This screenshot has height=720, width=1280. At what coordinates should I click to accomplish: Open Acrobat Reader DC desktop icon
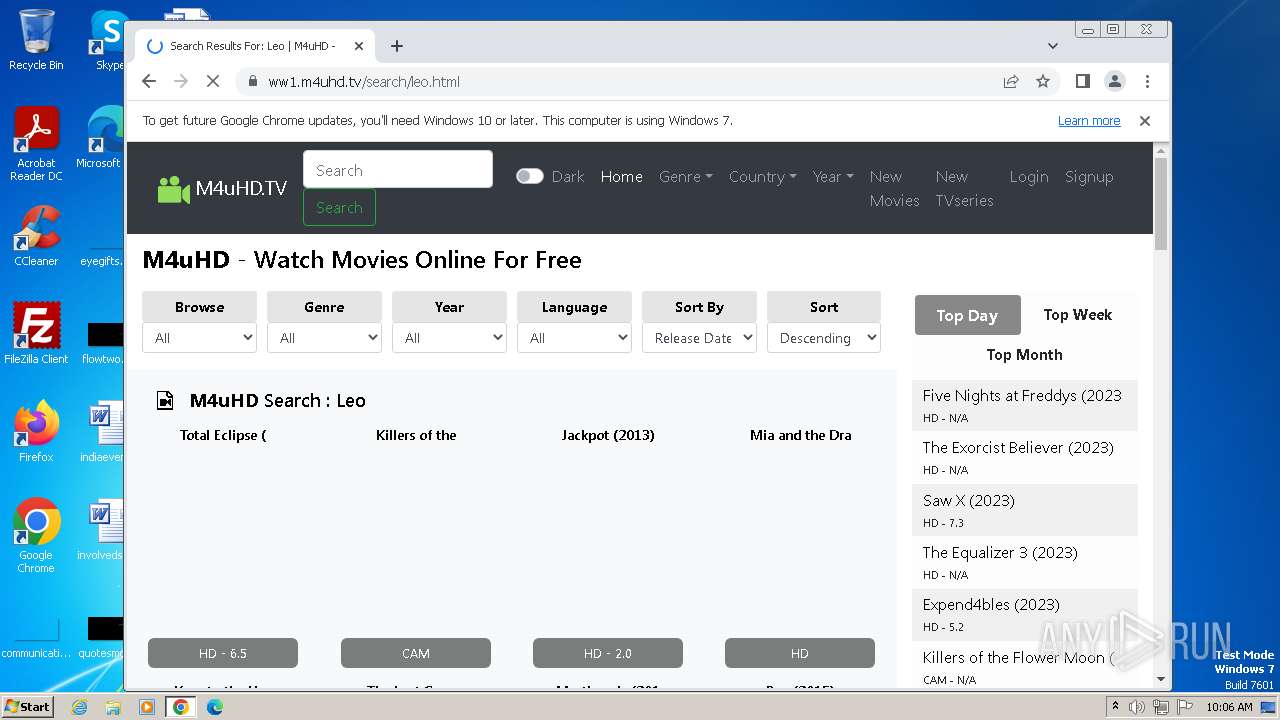pyautogui.click(x=36, y=145)
